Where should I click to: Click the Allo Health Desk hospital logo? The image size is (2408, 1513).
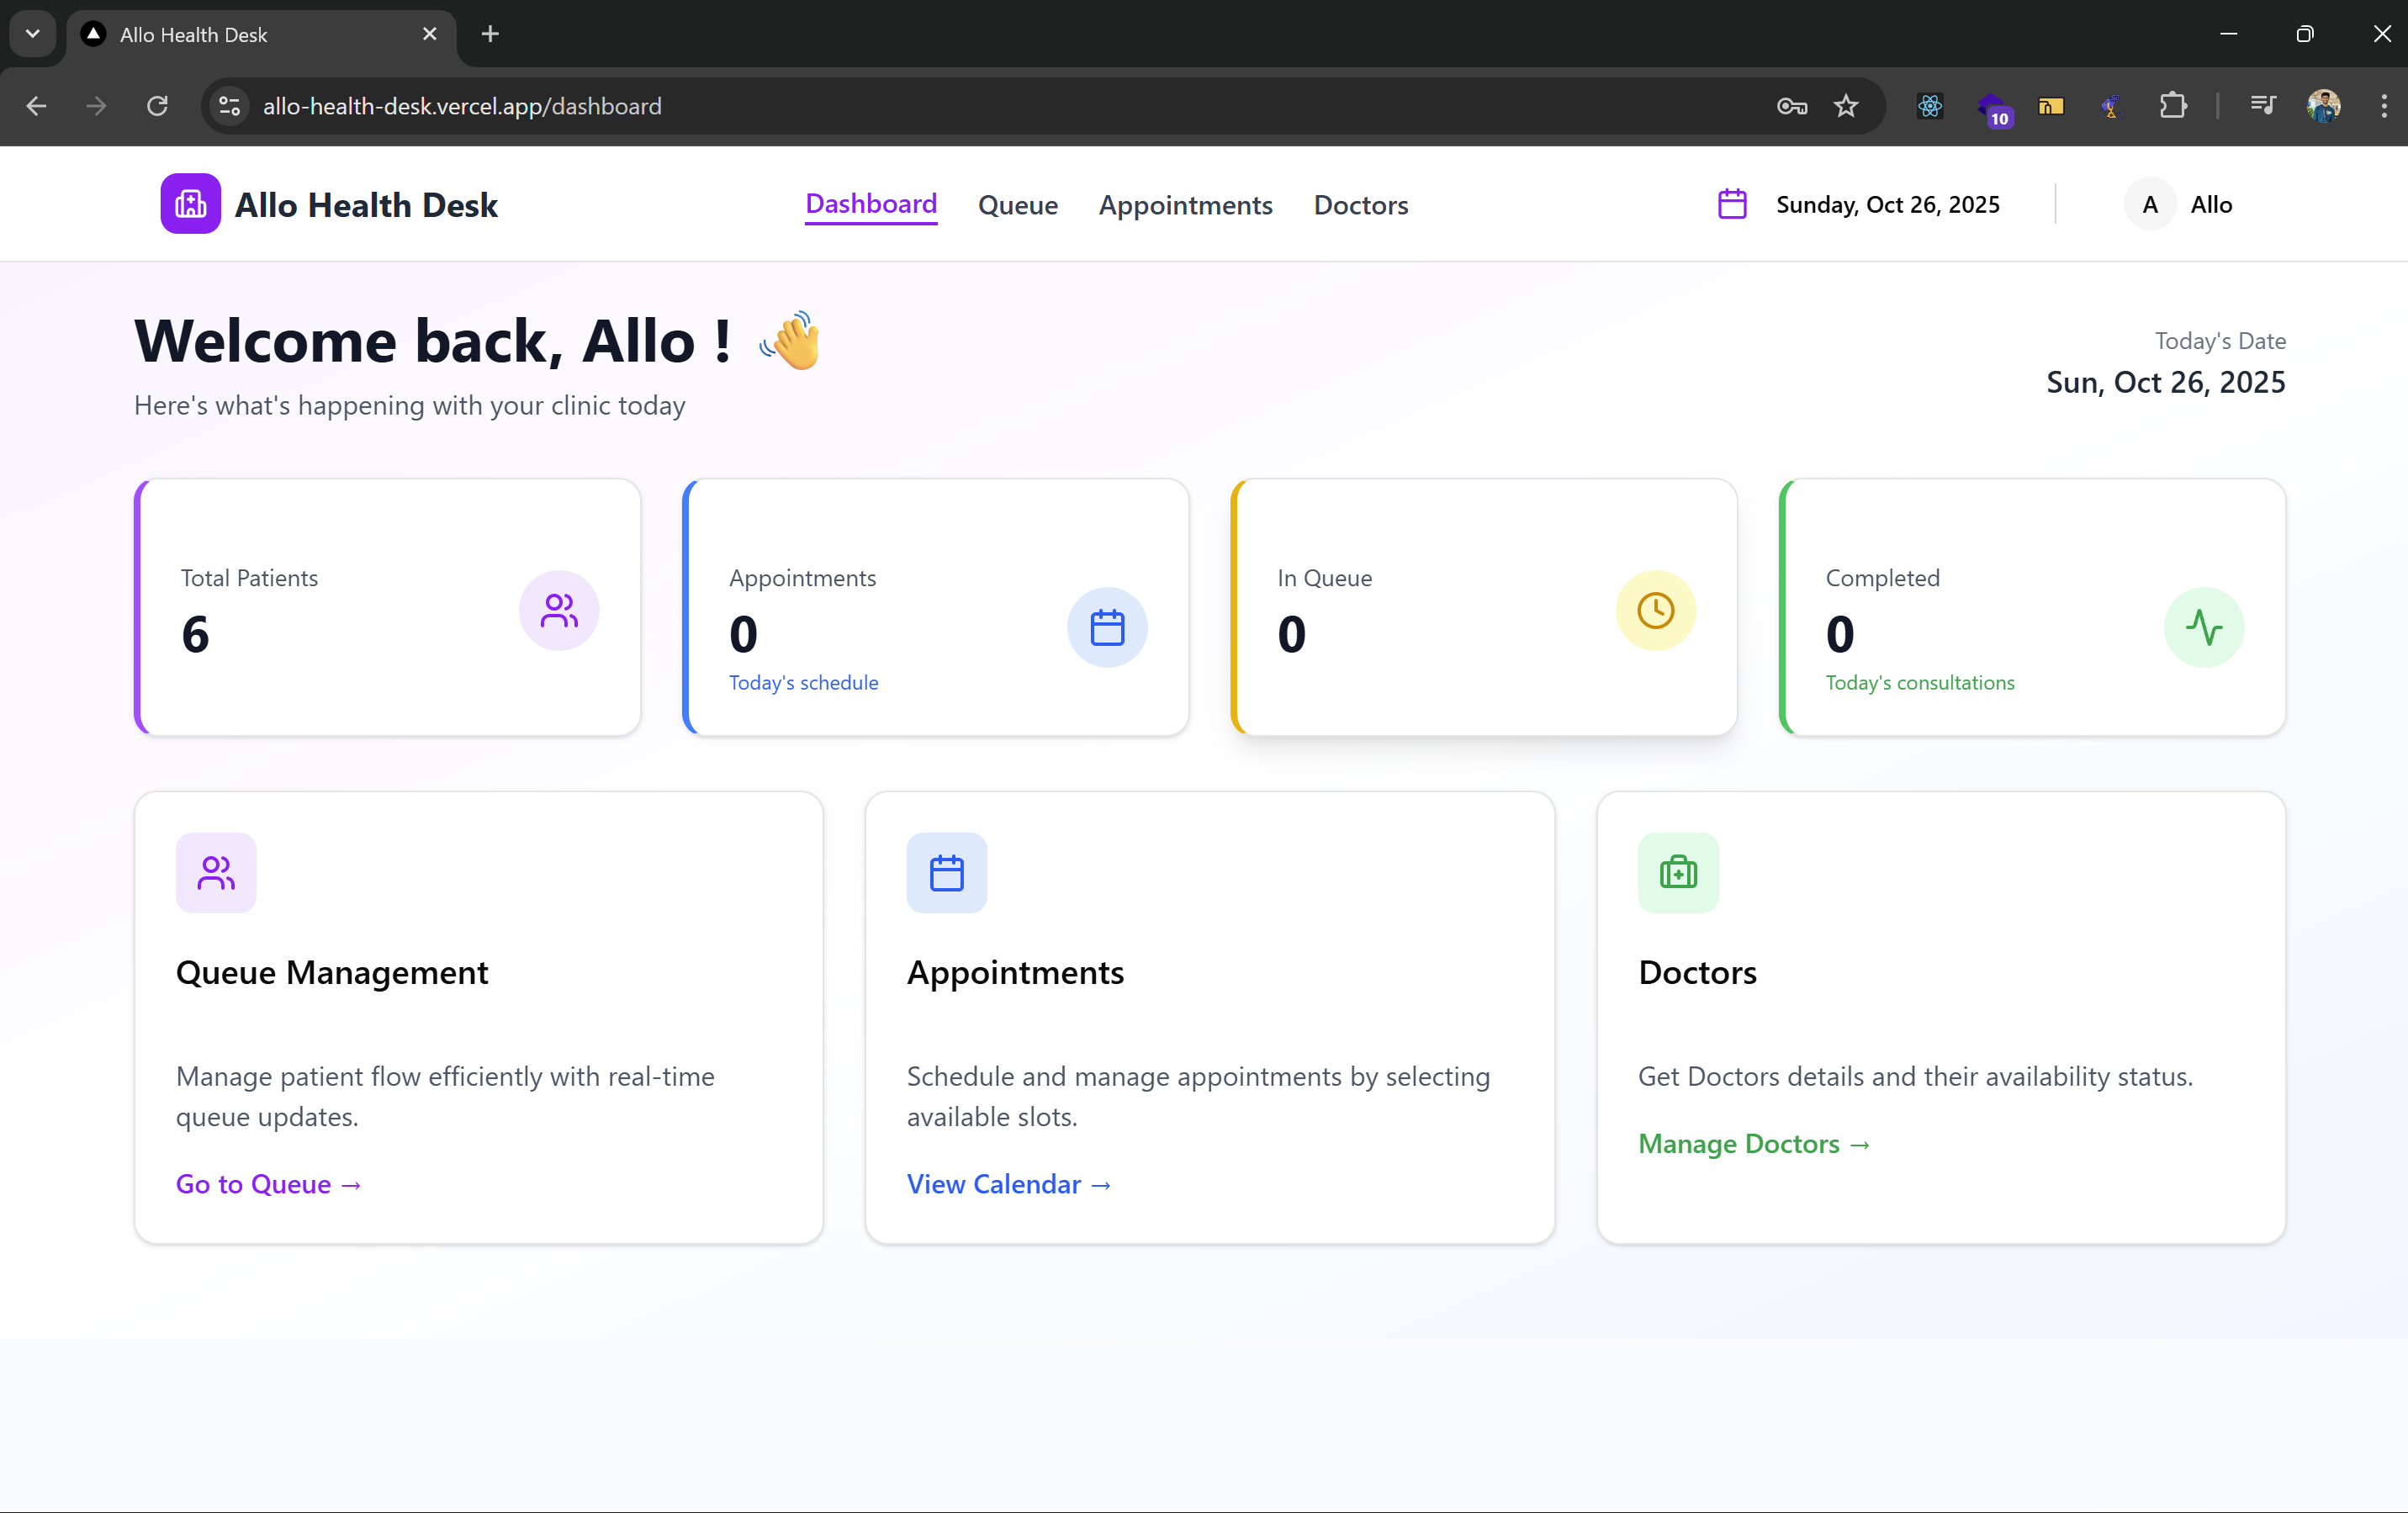(x=190, y=203)
